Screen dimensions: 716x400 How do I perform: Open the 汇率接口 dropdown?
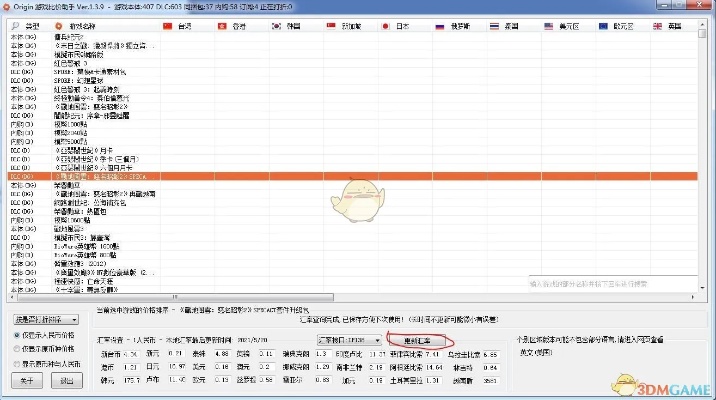point(349,340)
